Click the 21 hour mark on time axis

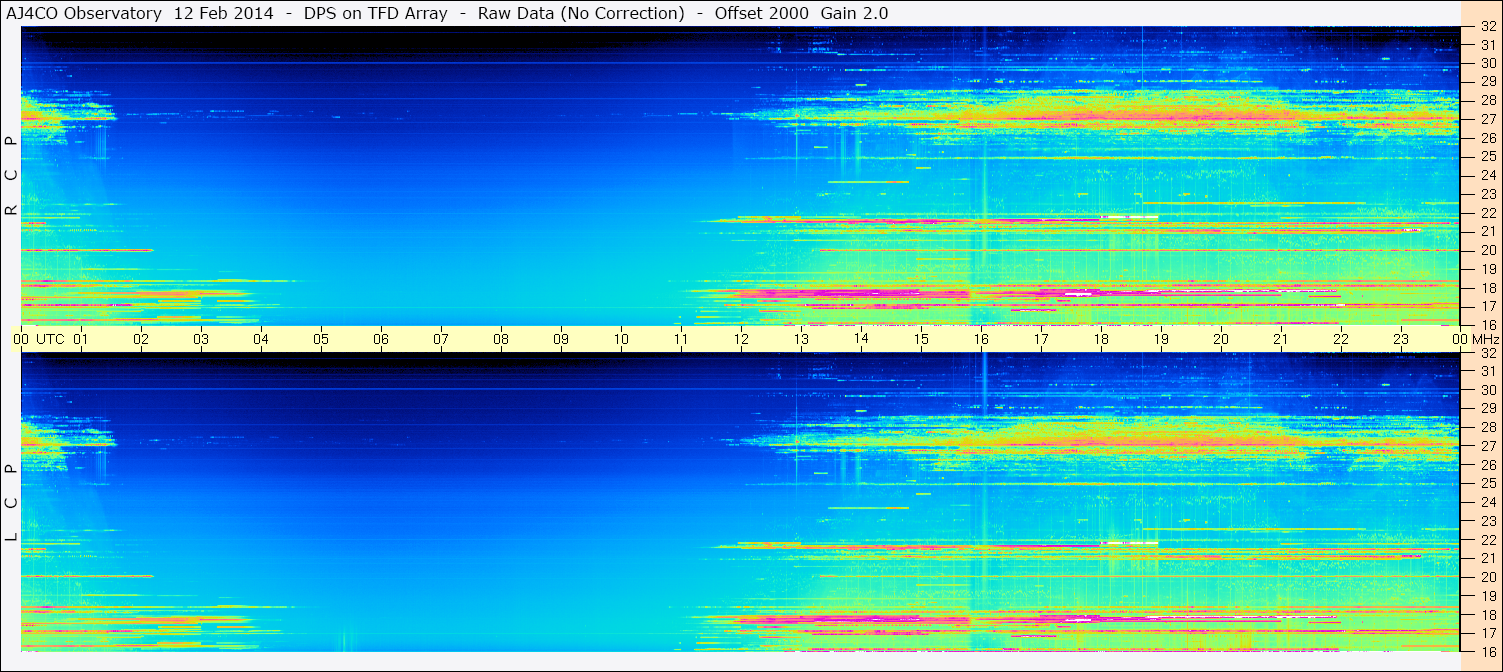pyautogui.click(x=1281, y=339)
